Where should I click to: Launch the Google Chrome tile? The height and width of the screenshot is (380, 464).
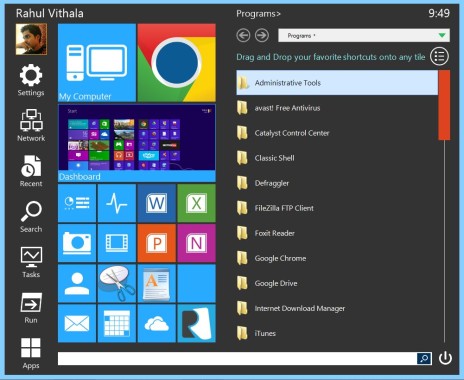[177, 63]
